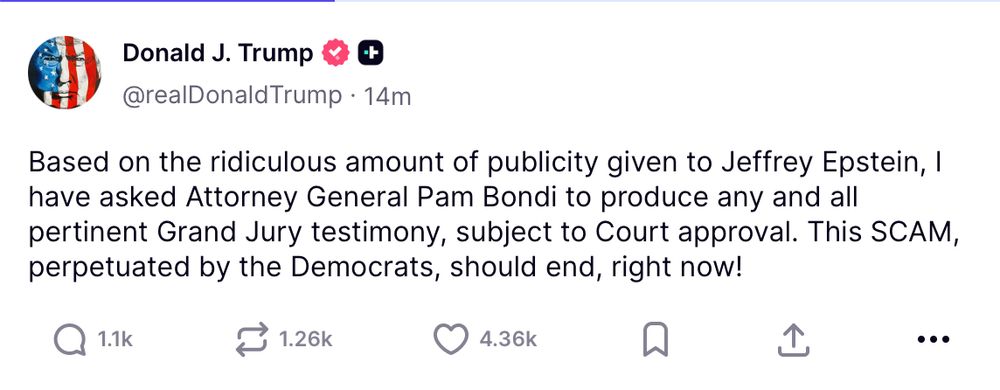Click the reply speech bubble icon
This screenshot has height=390, width=1000.
[x=70, y=340]
